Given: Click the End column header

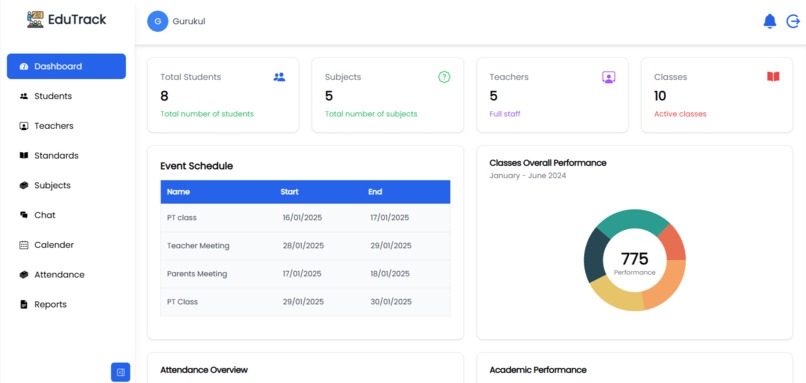Looking at the screenshot, I should tap(375, 192).
